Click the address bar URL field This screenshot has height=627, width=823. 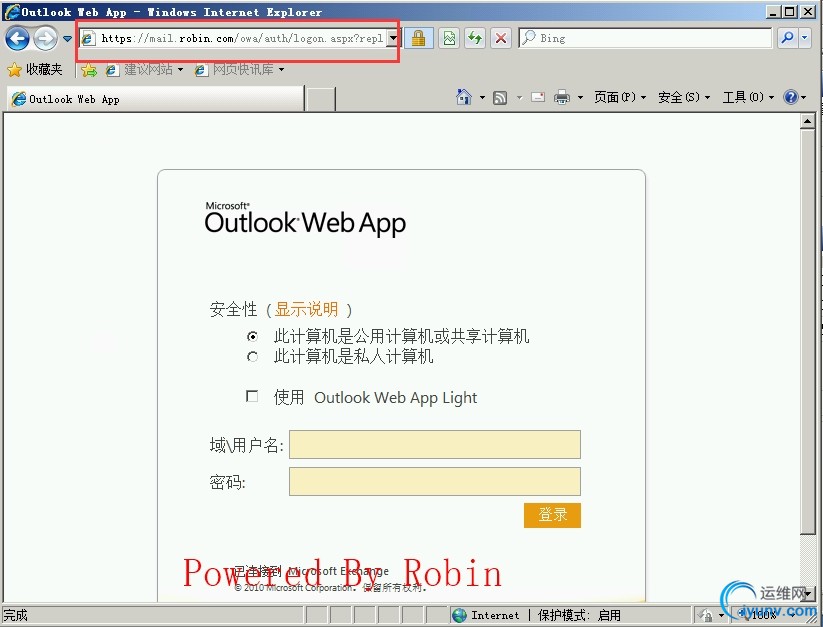click(243, 38)
